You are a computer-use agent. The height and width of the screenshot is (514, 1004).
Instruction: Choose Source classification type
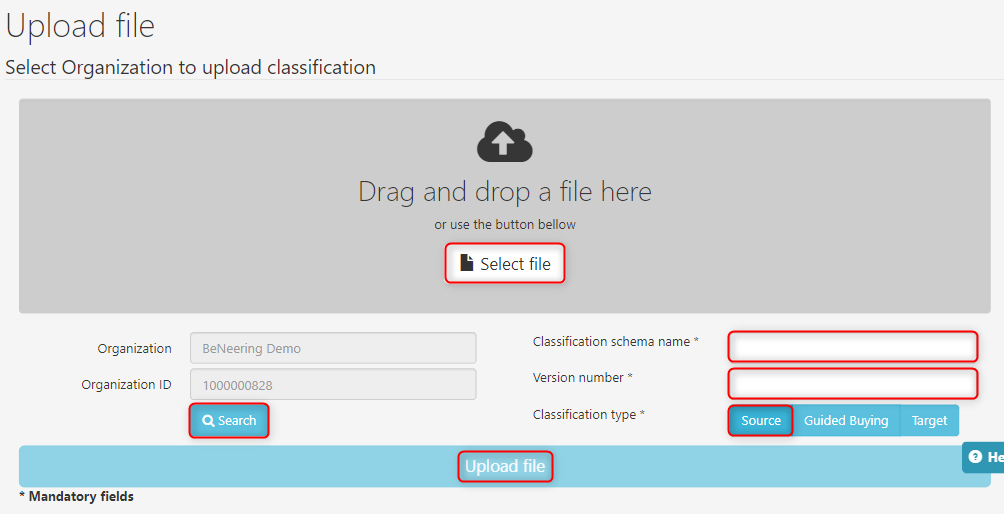pyautogui.click(x=760, y=420)
